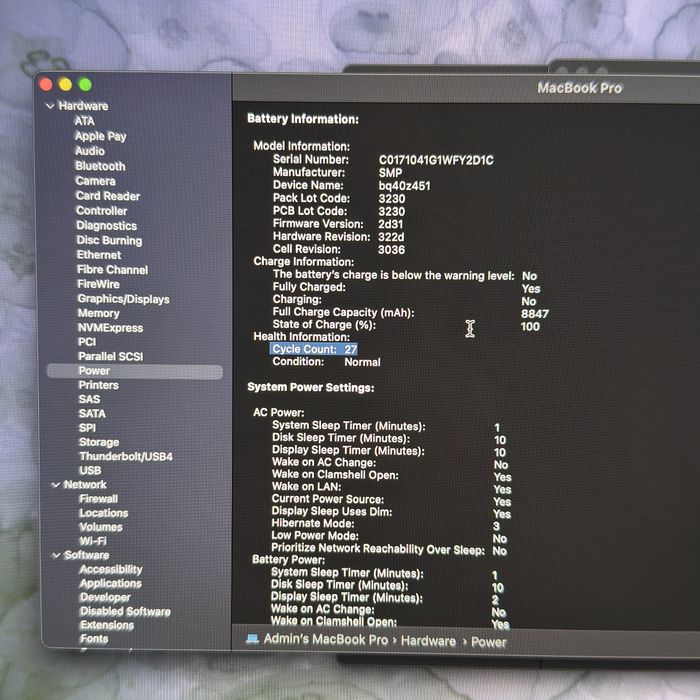Click Software label in sidebar tree

point(87,555)
